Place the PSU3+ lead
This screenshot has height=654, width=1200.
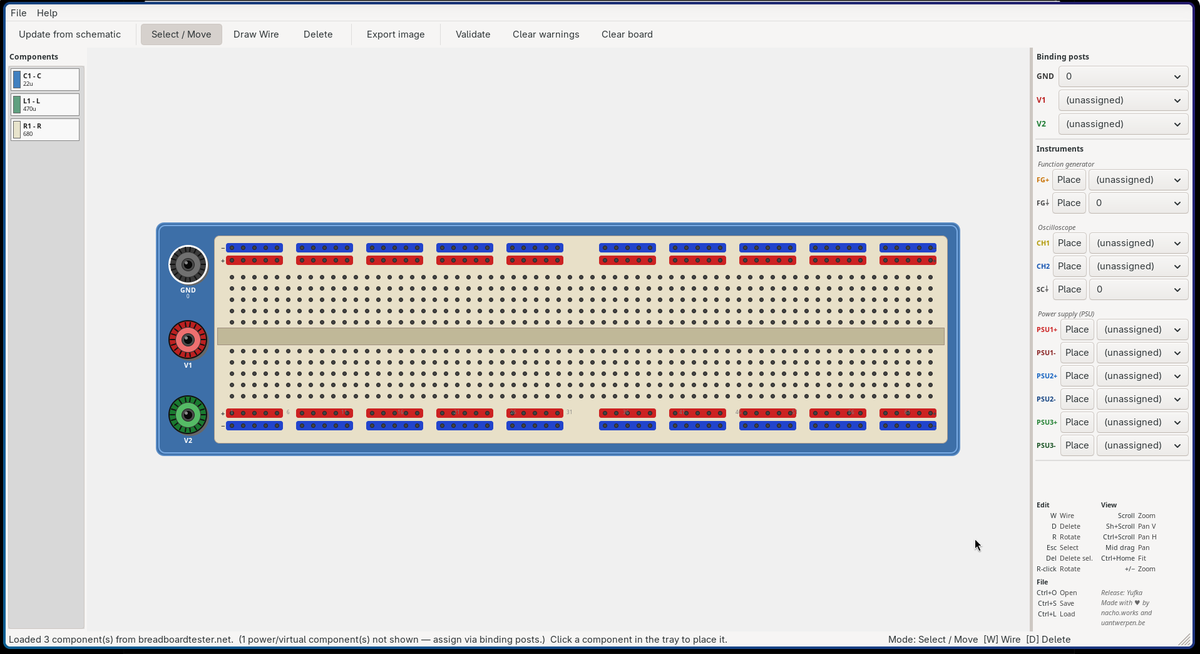click(1077, 422)
